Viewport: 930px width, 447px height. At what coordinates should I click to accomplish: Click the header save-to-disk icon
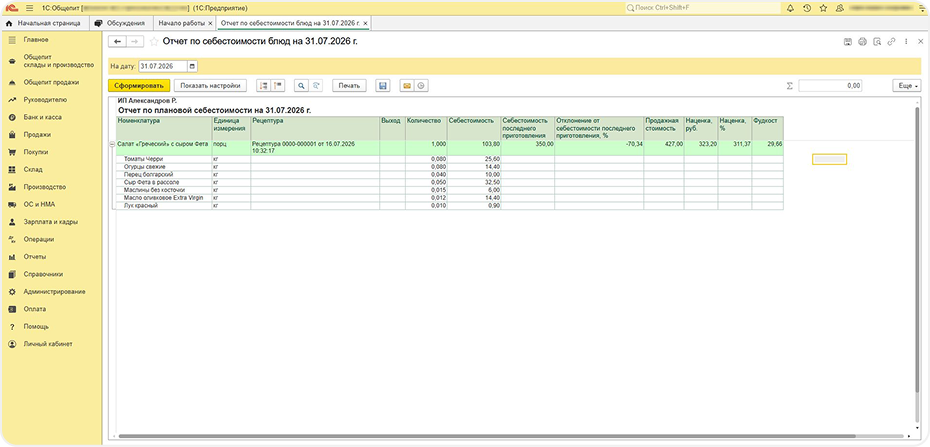tap(848, 41)
